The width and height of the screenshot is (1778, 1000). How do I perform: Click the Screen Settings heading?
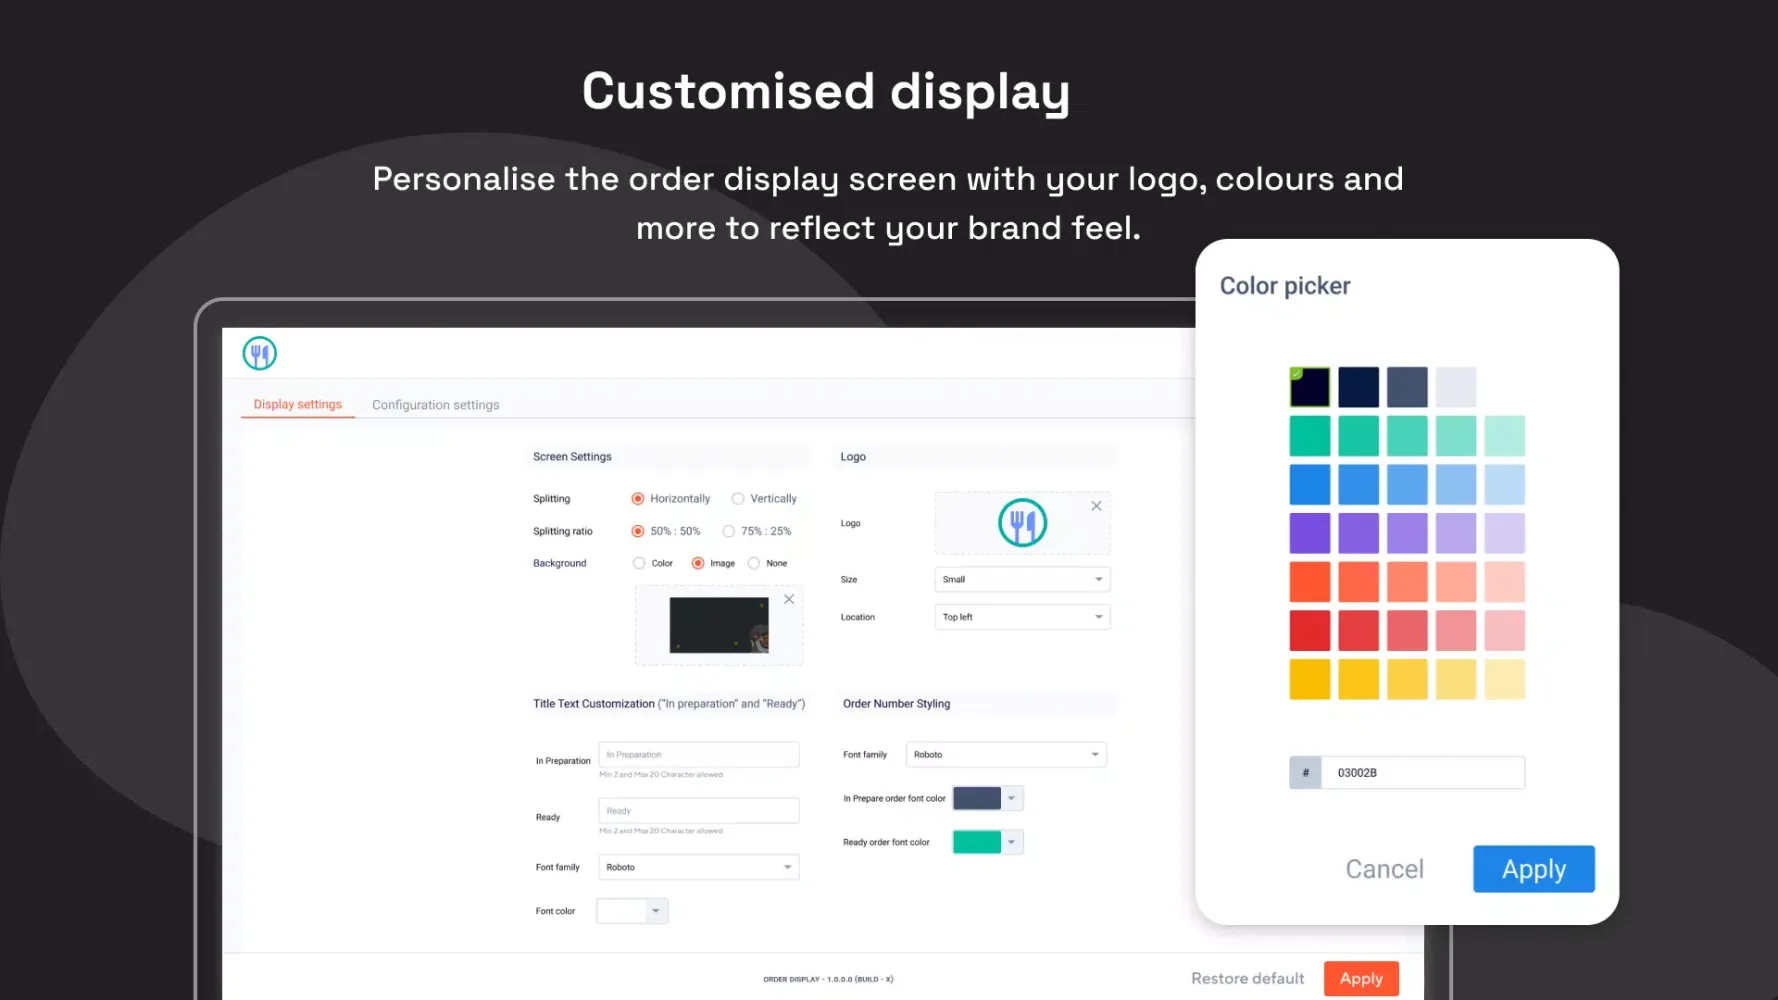pos(572,456)
